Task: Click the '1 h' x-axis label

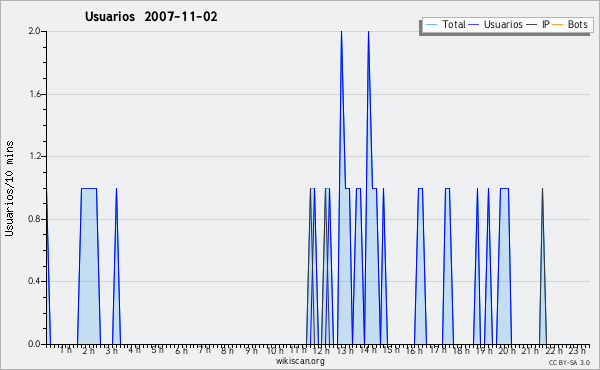Action: click(65, 350)
